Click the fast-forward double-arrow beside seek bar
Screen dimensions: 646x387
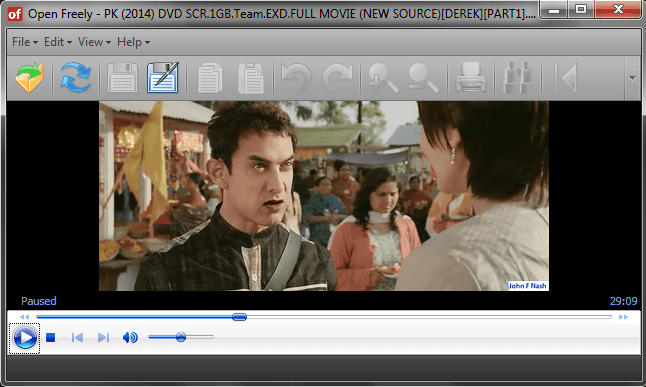[623, 317]
